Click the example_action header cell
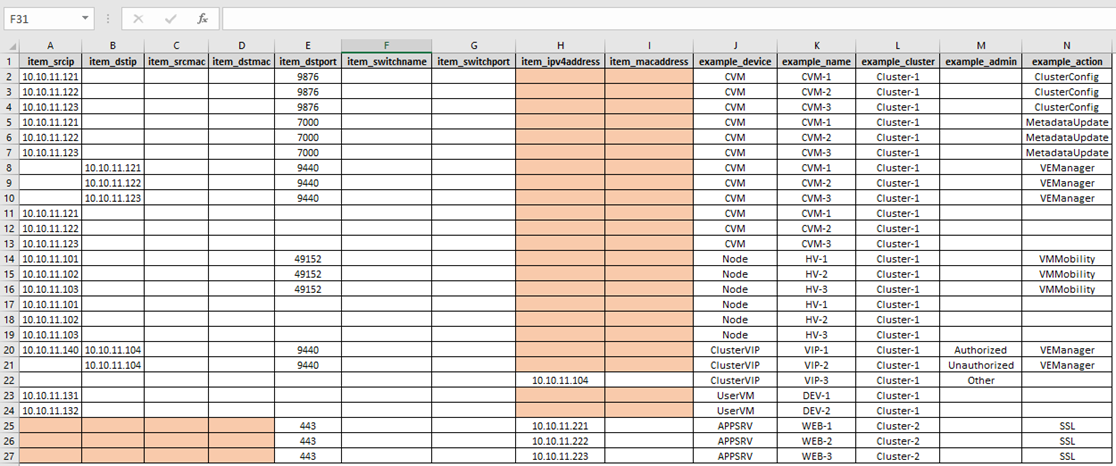 (1068, 61)
